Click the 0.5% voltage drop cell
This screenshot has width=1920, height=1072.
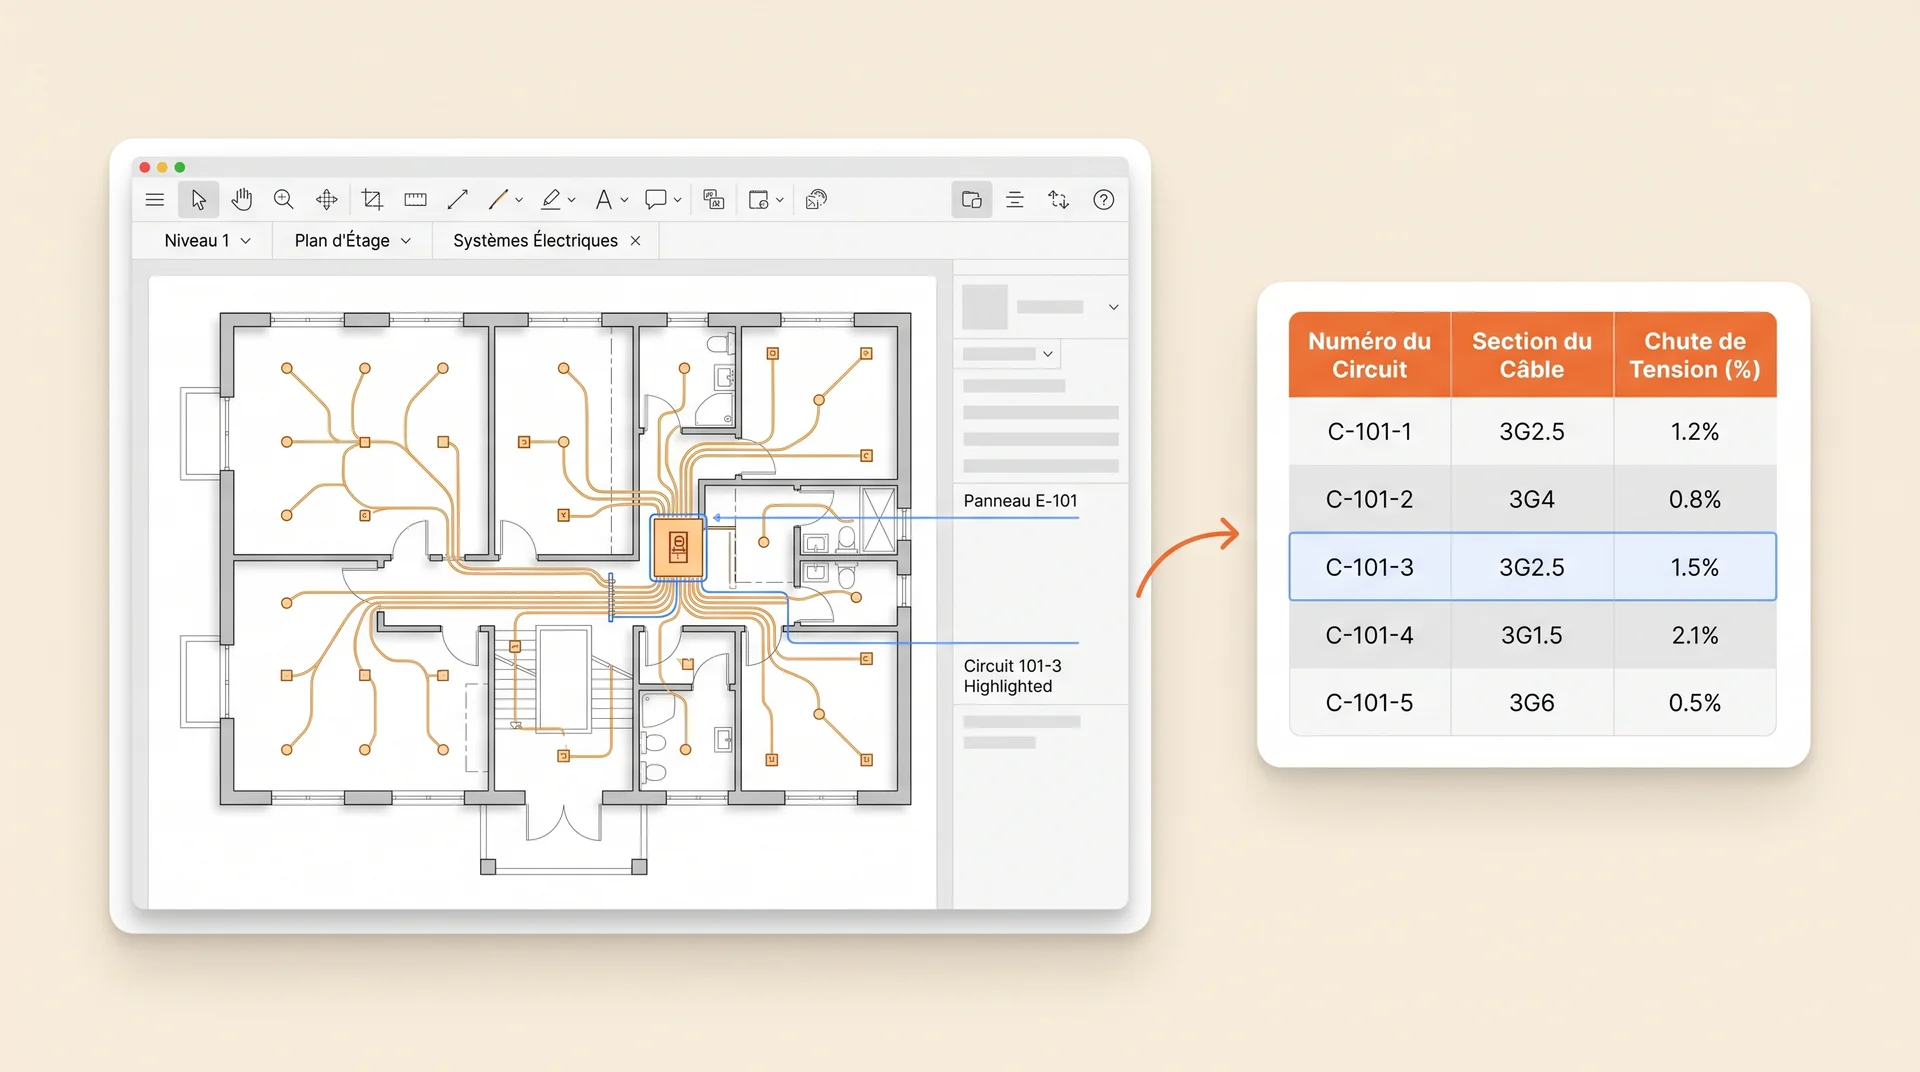pyautogui.click(x=1695, y=704)
